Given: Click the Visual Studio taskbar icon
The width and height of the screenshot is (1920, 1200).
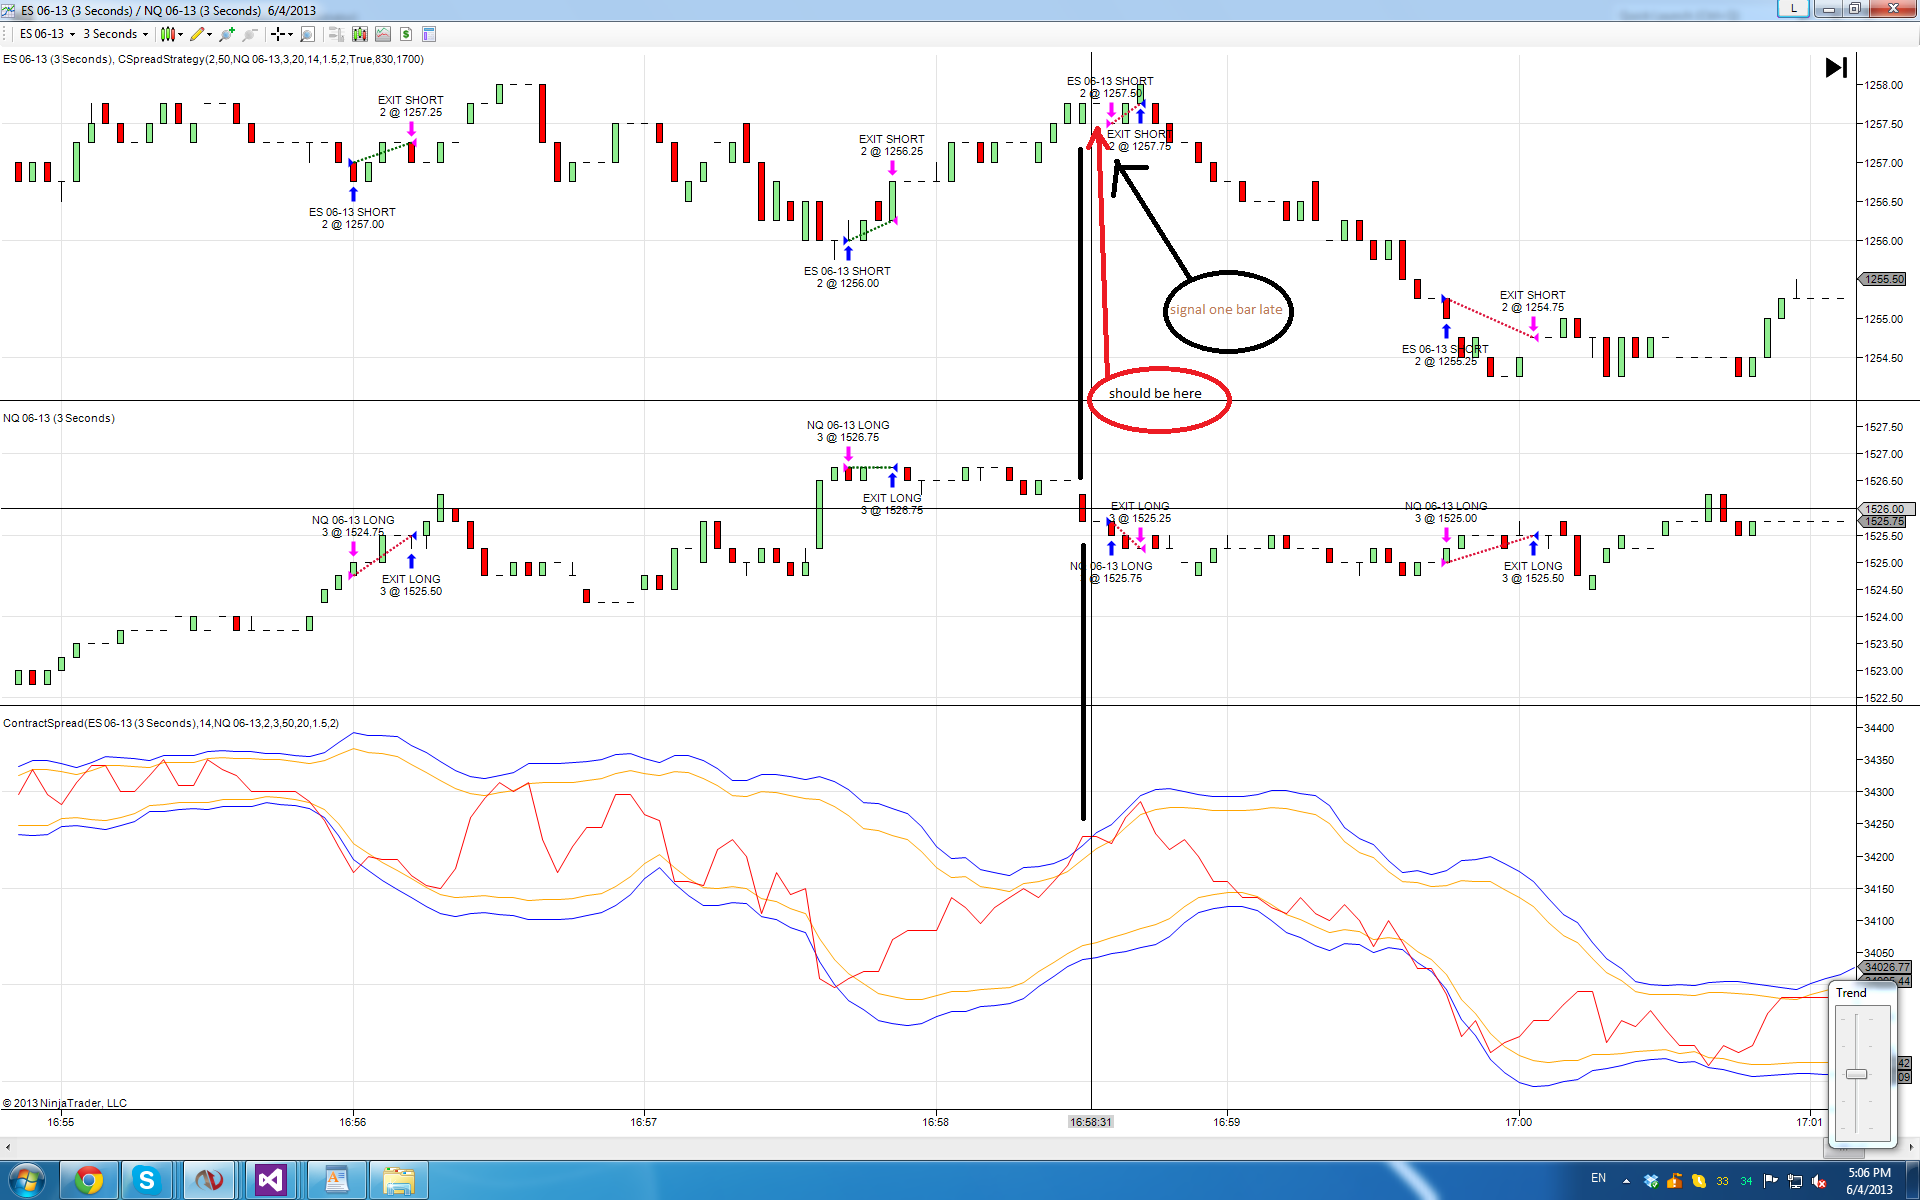Looking at the screenshot, I should click(271, 1180).
